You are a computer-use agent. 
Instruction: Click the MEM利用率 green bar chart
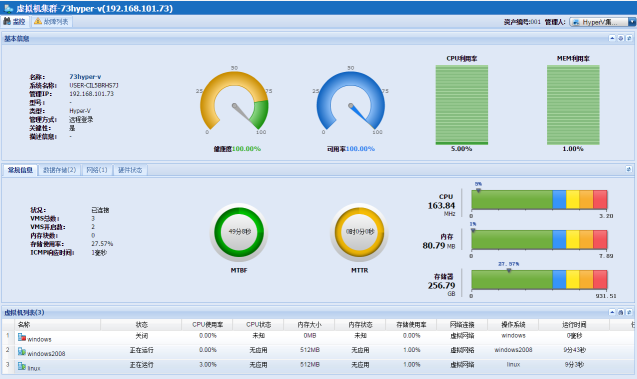[573, 105]
